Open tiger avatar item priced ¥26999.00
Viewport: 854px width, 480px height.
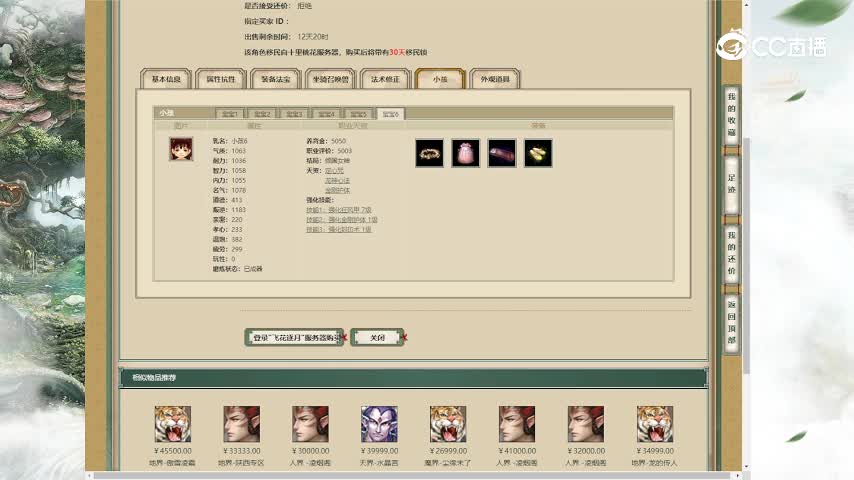pos(448,424)
